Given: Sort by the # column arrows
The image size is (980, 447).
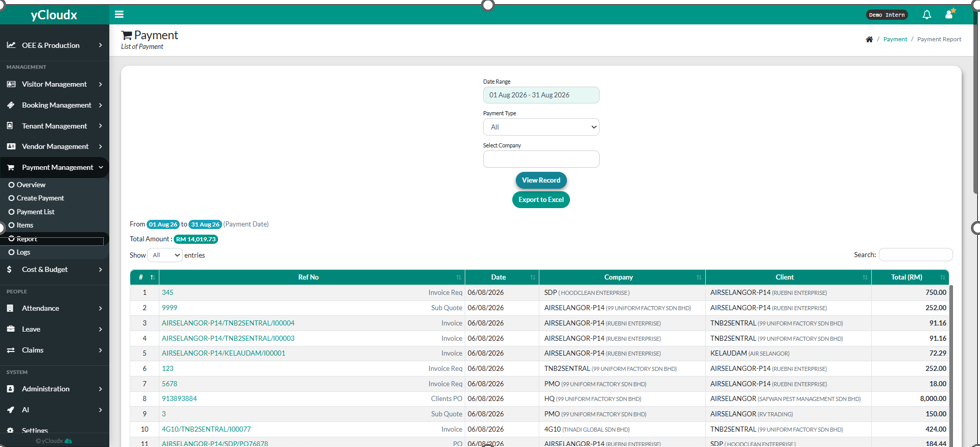Looking at the screenshot, I should (152, 277).
